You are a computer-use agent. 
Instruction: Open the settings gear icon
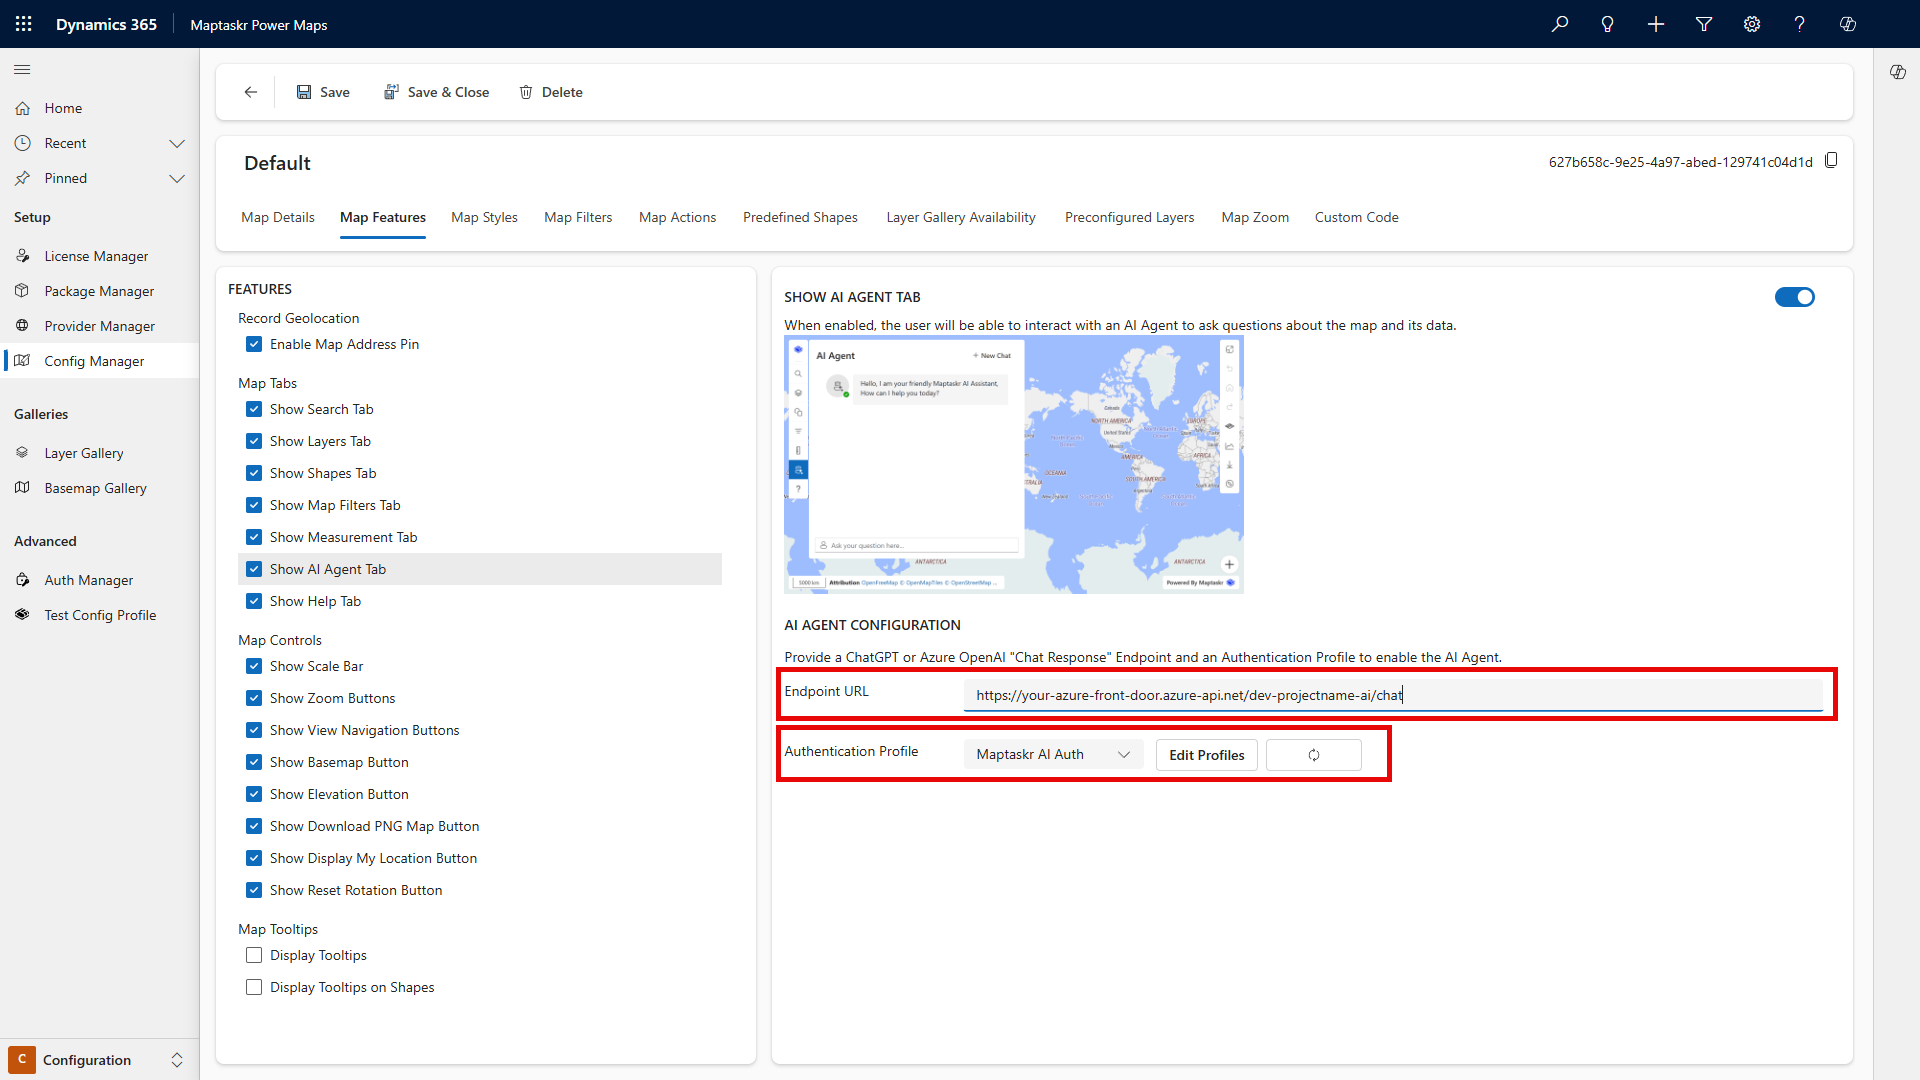tap(1752, 24)
